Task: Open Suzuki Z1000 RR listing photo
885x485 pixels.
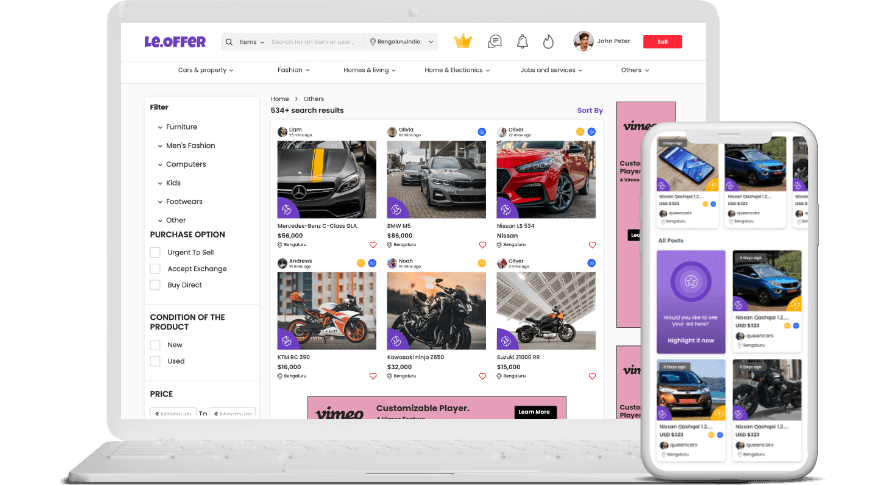Action: click(546, 311)
